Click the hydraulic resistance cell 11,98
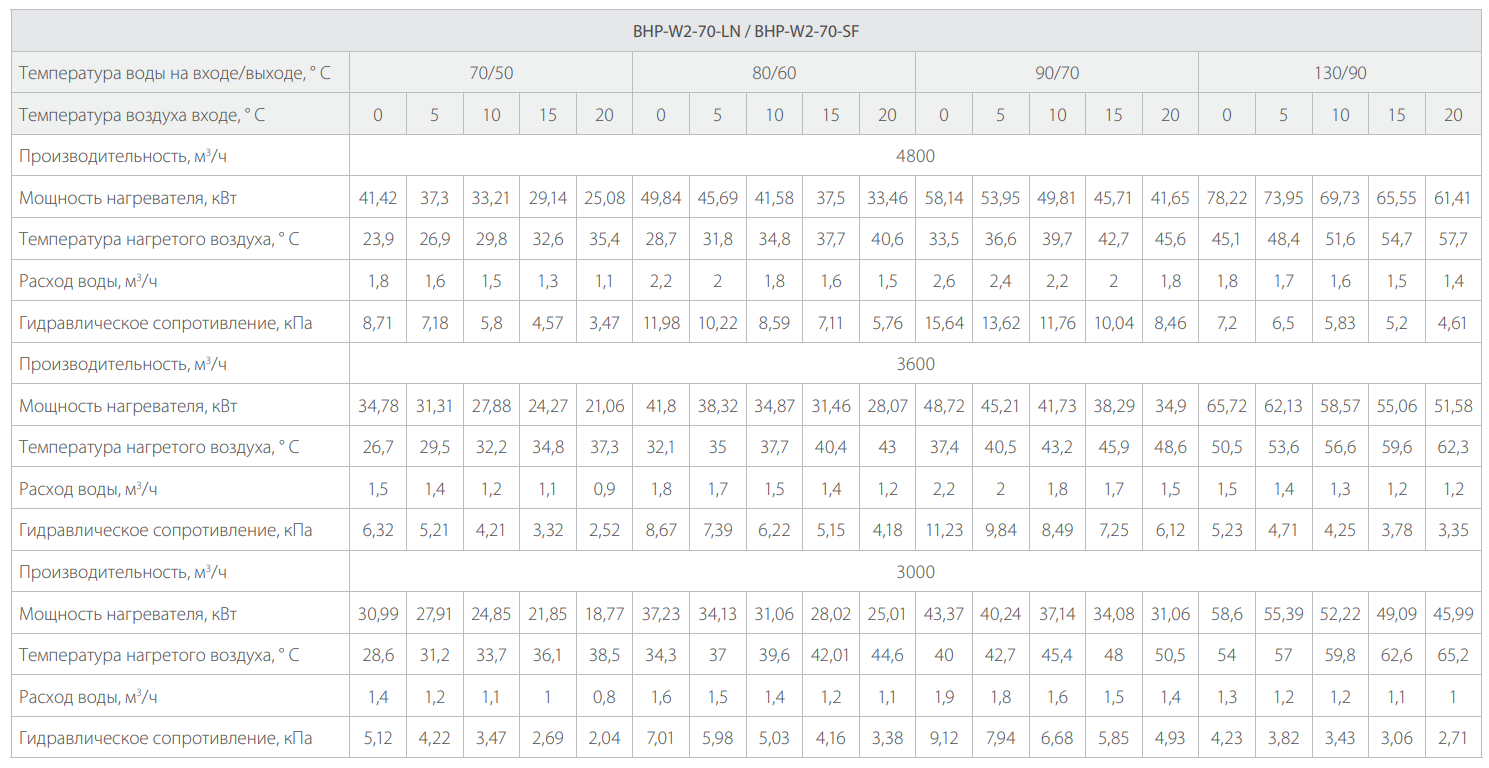Screen dimensions: 1489x768 point(661,322)
